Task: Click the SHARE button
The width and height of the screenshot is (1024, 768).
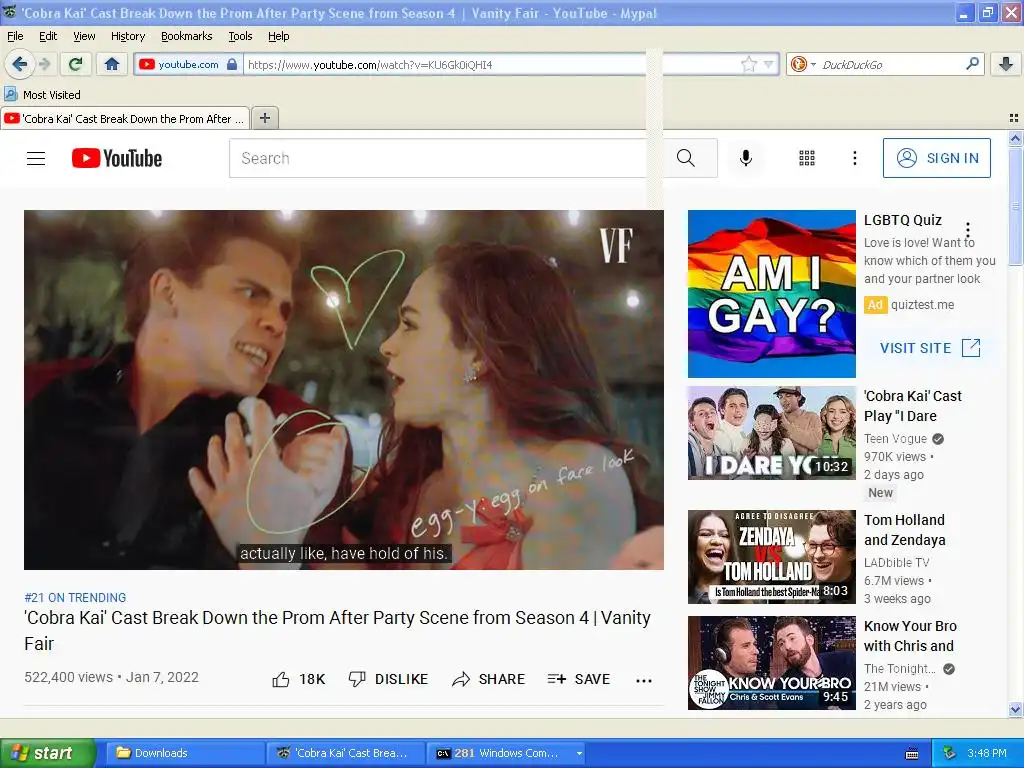Action: [488, 679]
